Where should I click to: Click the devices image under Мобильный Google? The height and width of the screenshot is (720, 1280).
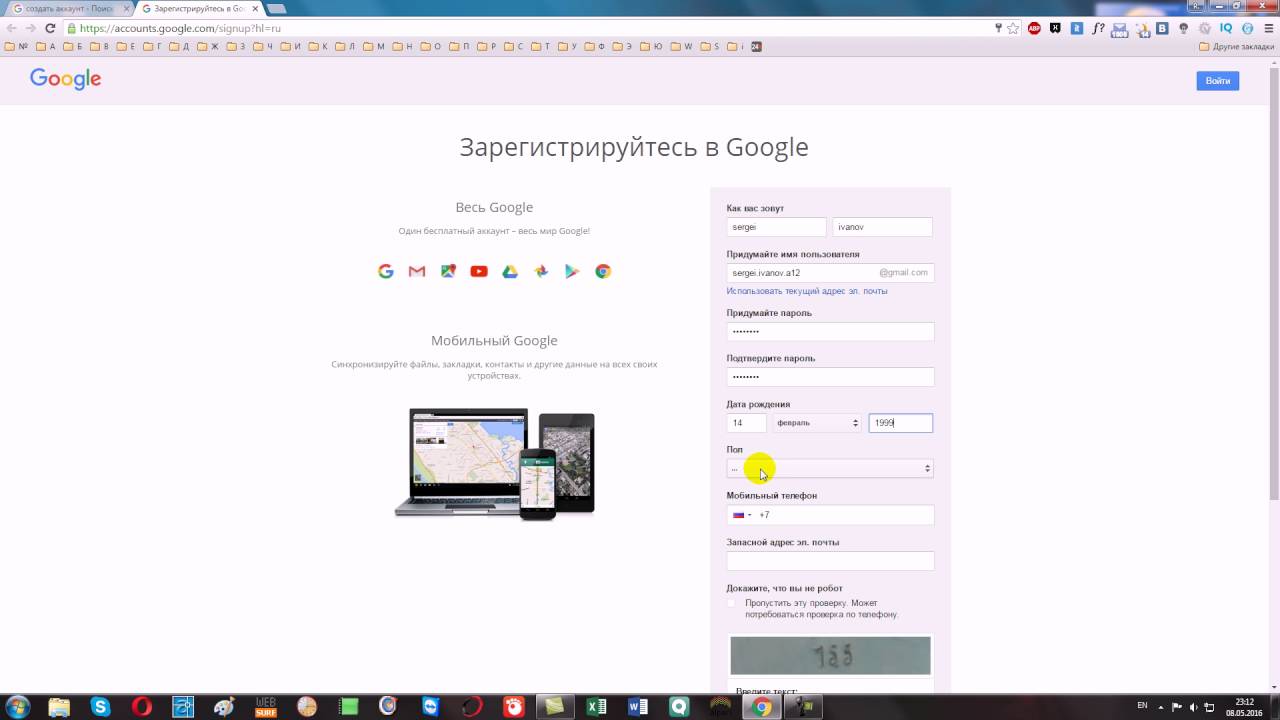[494, 464]
